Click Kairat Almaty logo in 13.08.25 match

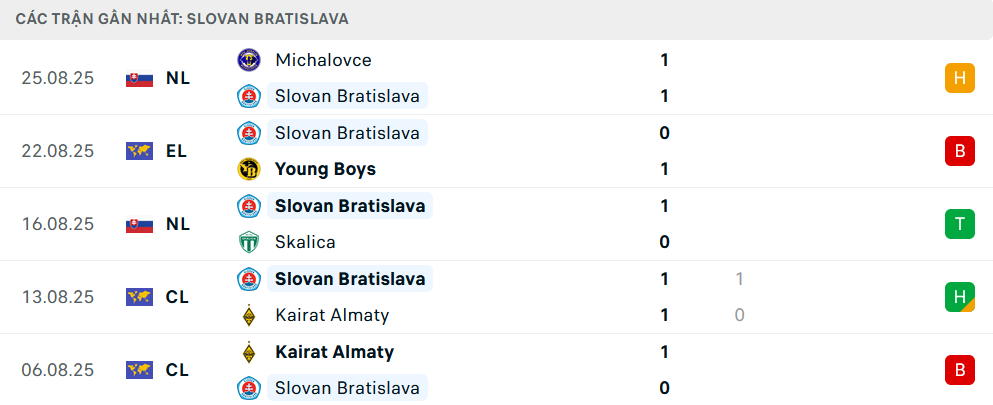pyautogui.click(x=248, y=315)
